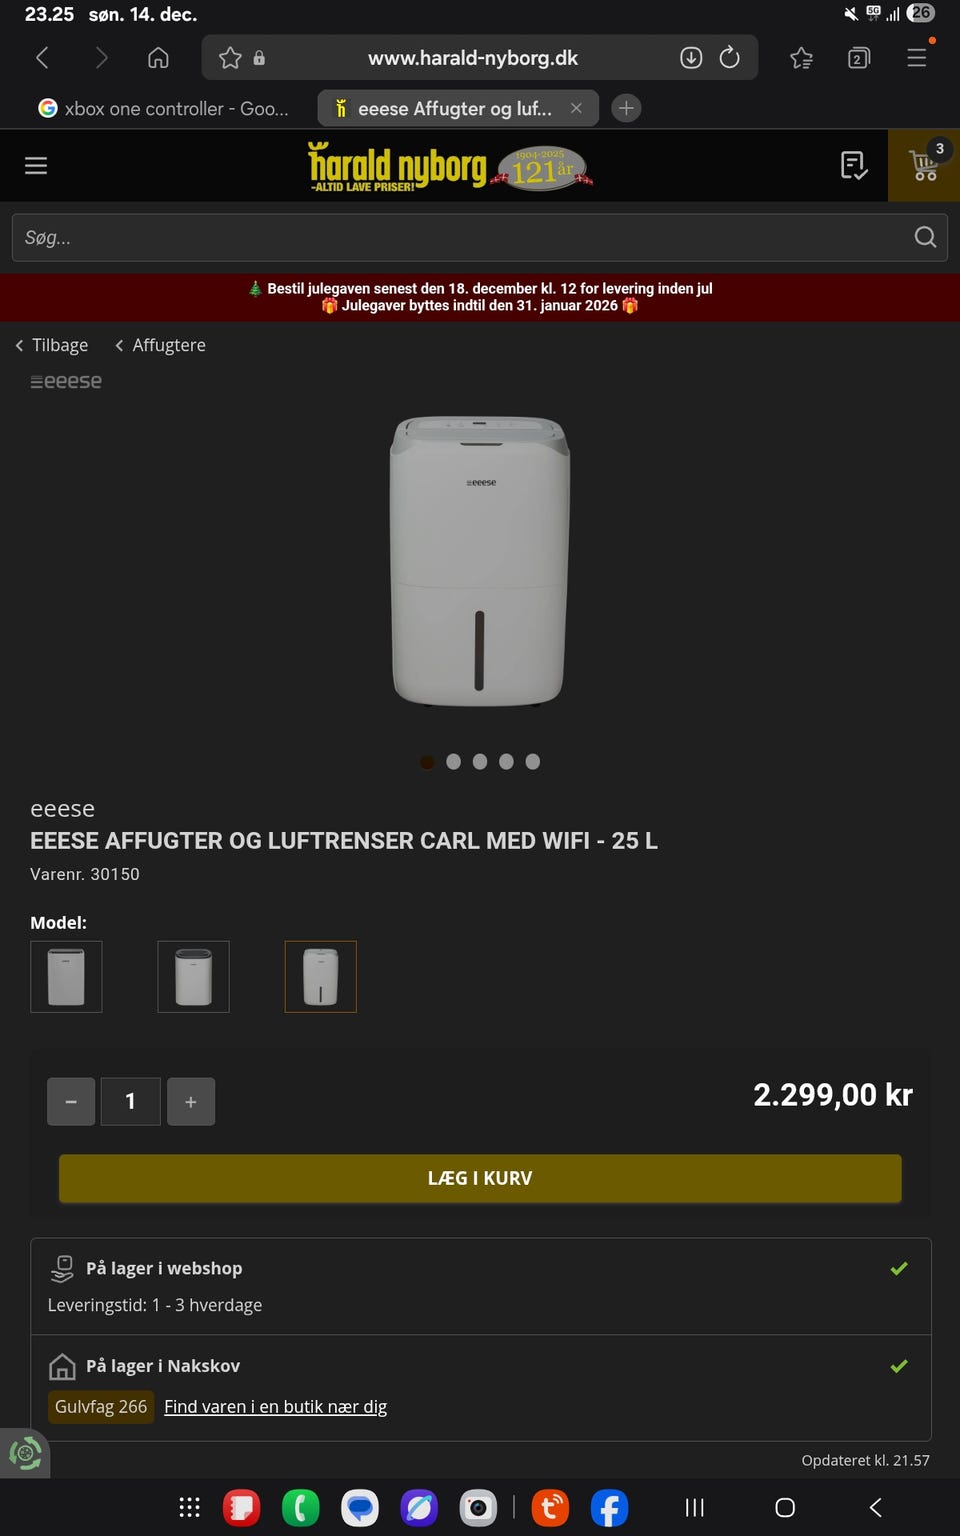The height and width of the screenshot is (1536, 960).
Task: Bookmark page with star icon in address bar
Action: click(x=230, y=58)
